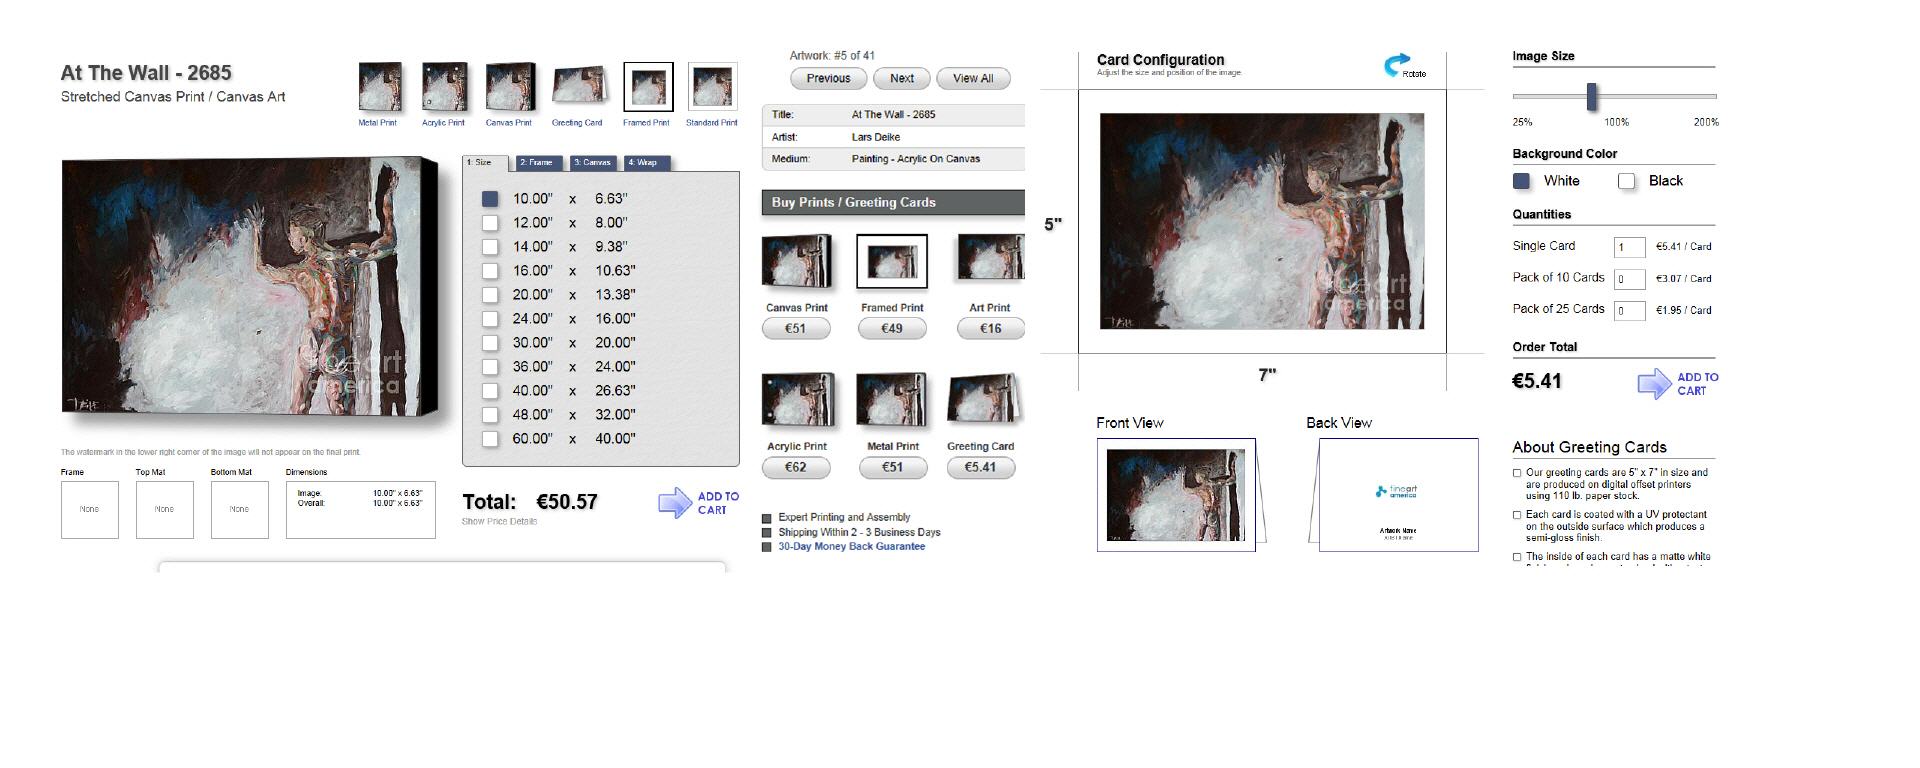
Task: Expand Show Price Details
Action: tap(499, 521)
